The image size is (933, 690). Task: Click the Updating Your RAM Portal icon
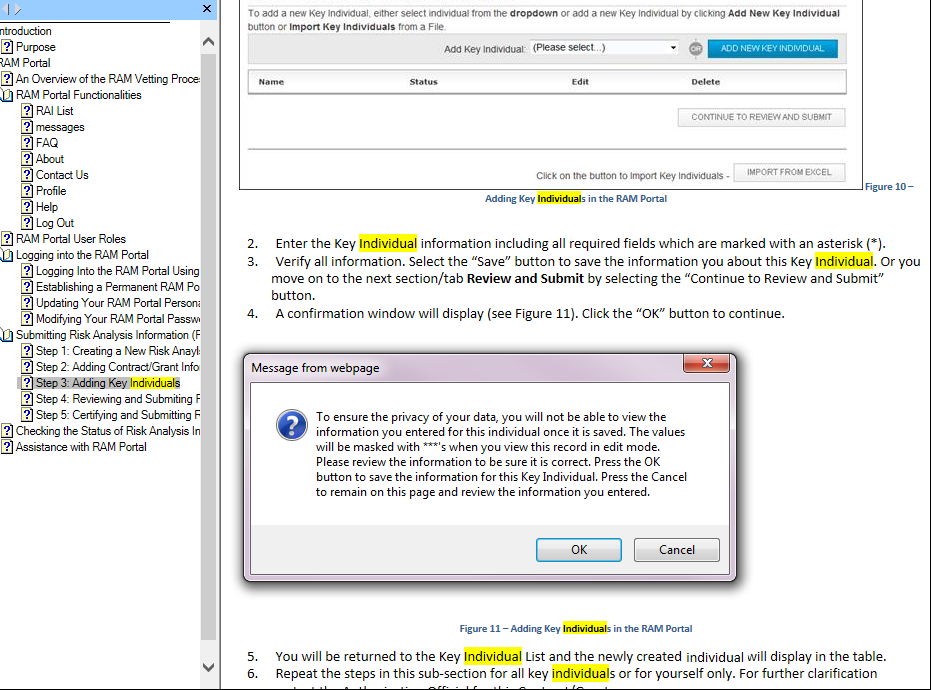point(27,303)
